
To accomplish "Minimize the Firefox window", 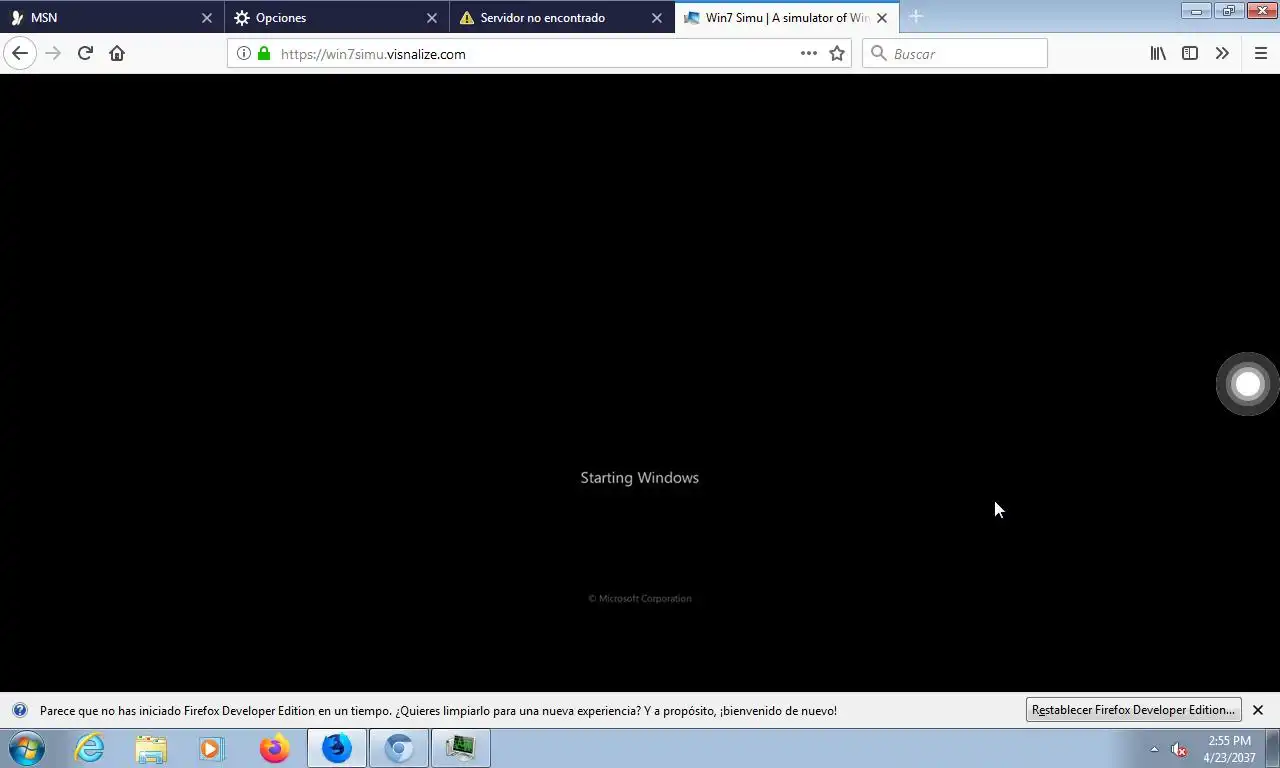I will pos(1196,11).
